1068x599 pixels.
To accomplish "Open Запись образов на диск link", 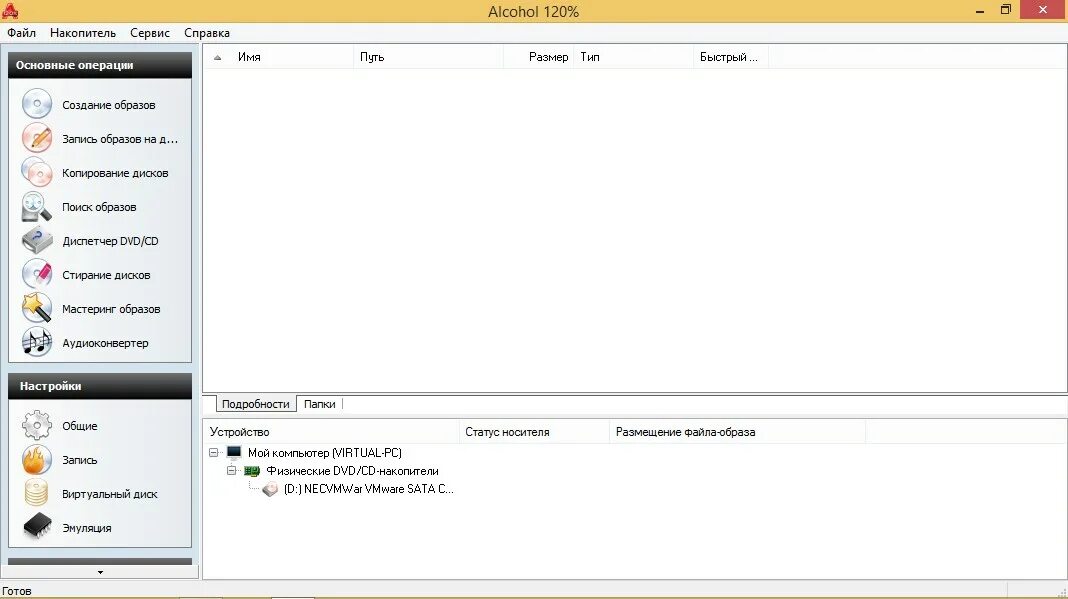I will pyautogui.click(x=120, y=139).
